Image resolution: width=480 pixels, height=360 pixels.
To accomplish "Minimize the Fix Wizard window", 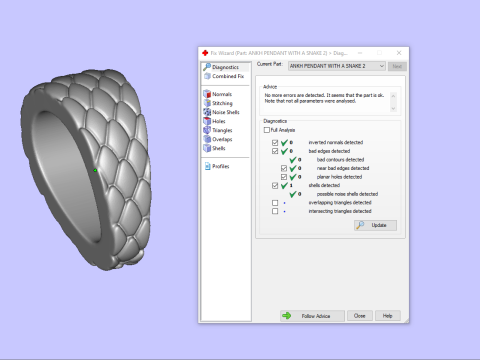I will [x=360, y=53].
